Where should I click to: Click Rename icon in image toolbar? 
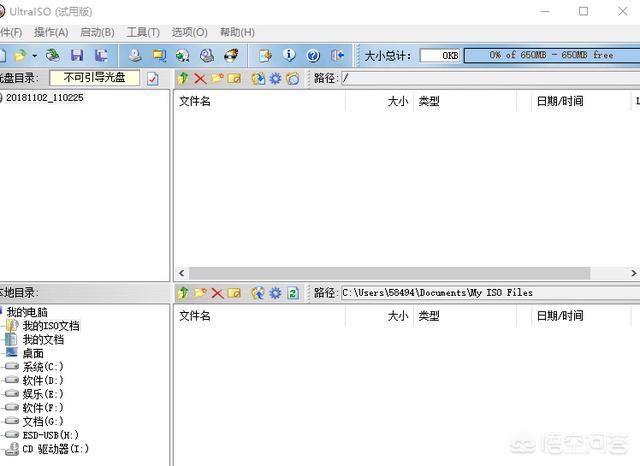coord(234,78)
